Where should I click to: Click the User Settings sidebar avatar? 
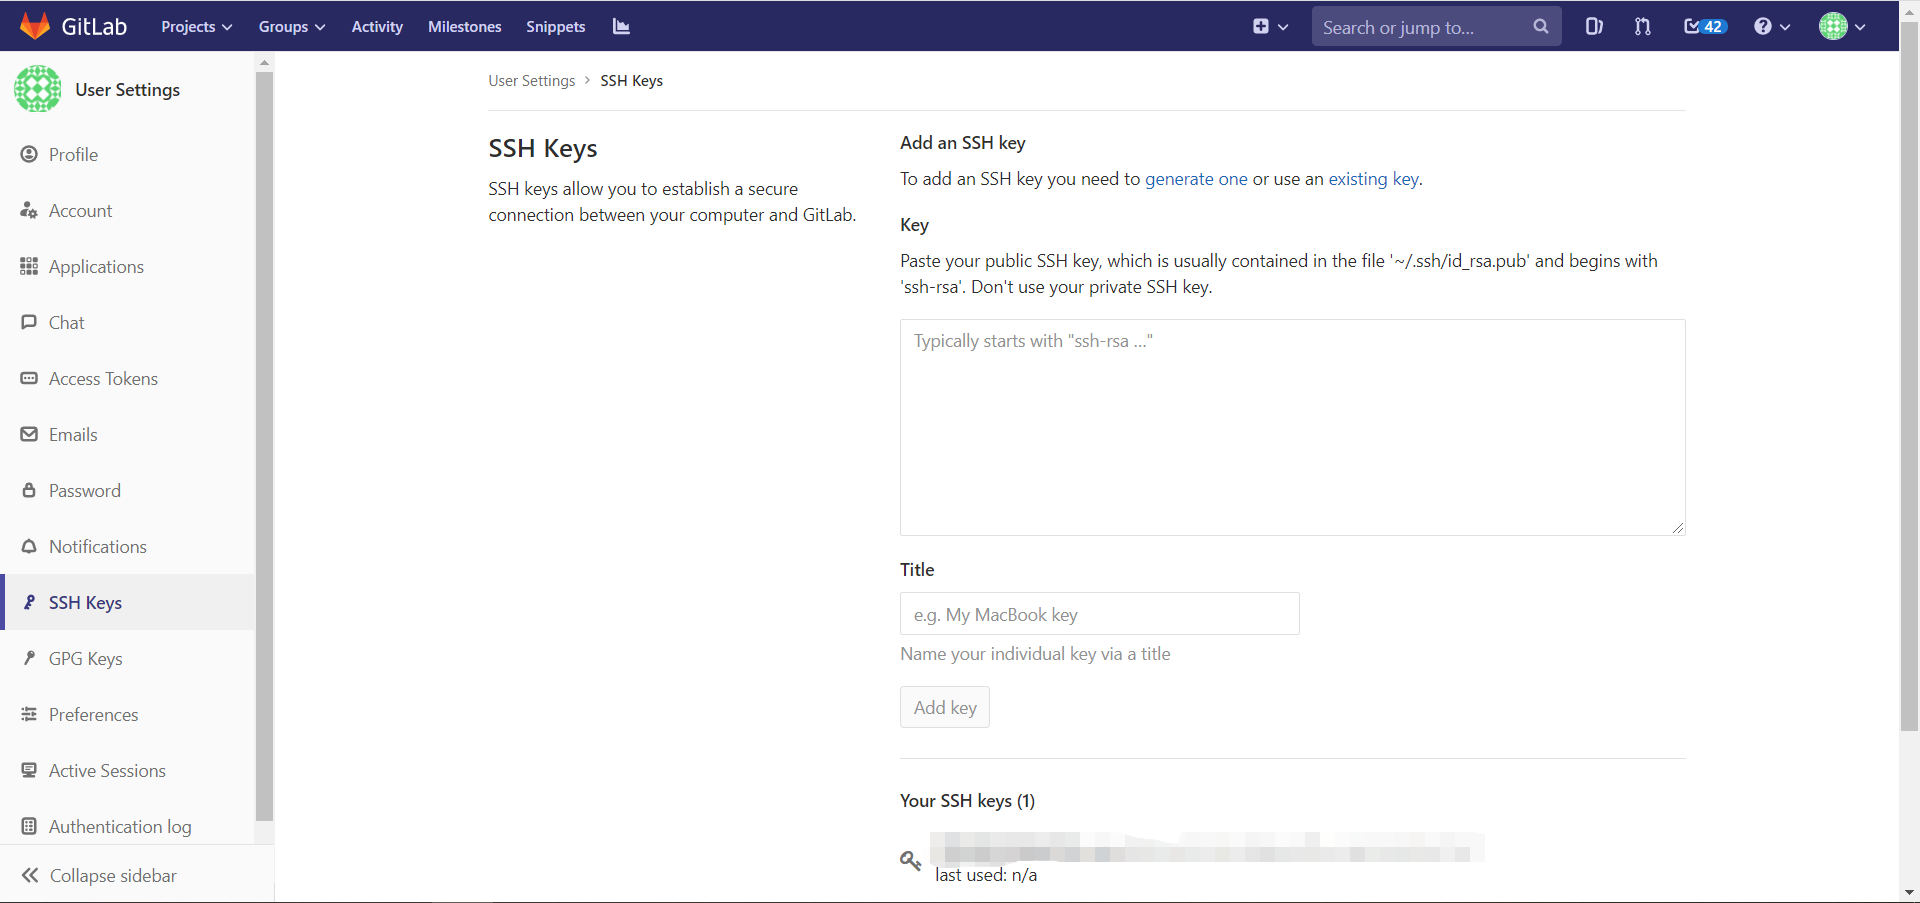point(38,89)
